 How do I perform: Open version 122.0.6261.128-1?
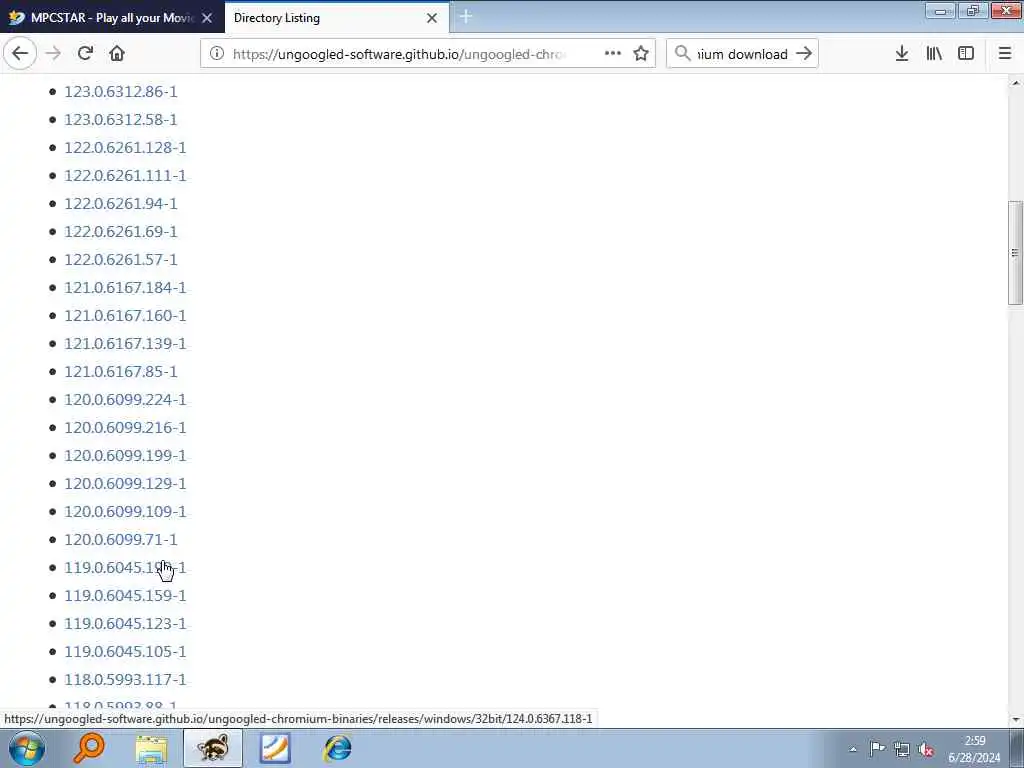point(125,148)
